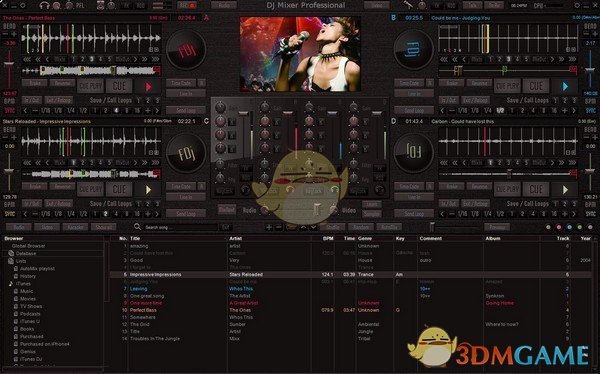Viewport: 600px width, 374px height.
Task: Toggle Reverse on deck B
Action: click(479, 83)
